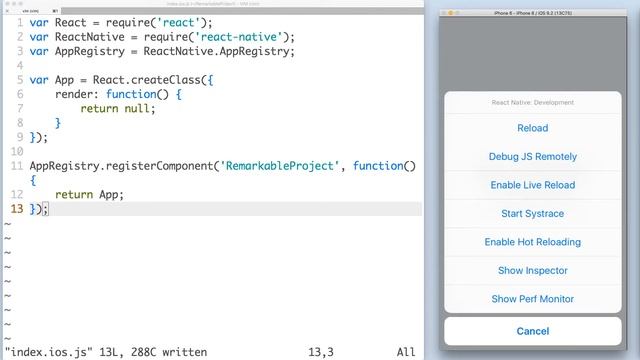
Task: Select the 'vim (vim)' terminal tab
Action: click(x=31, y=11)
